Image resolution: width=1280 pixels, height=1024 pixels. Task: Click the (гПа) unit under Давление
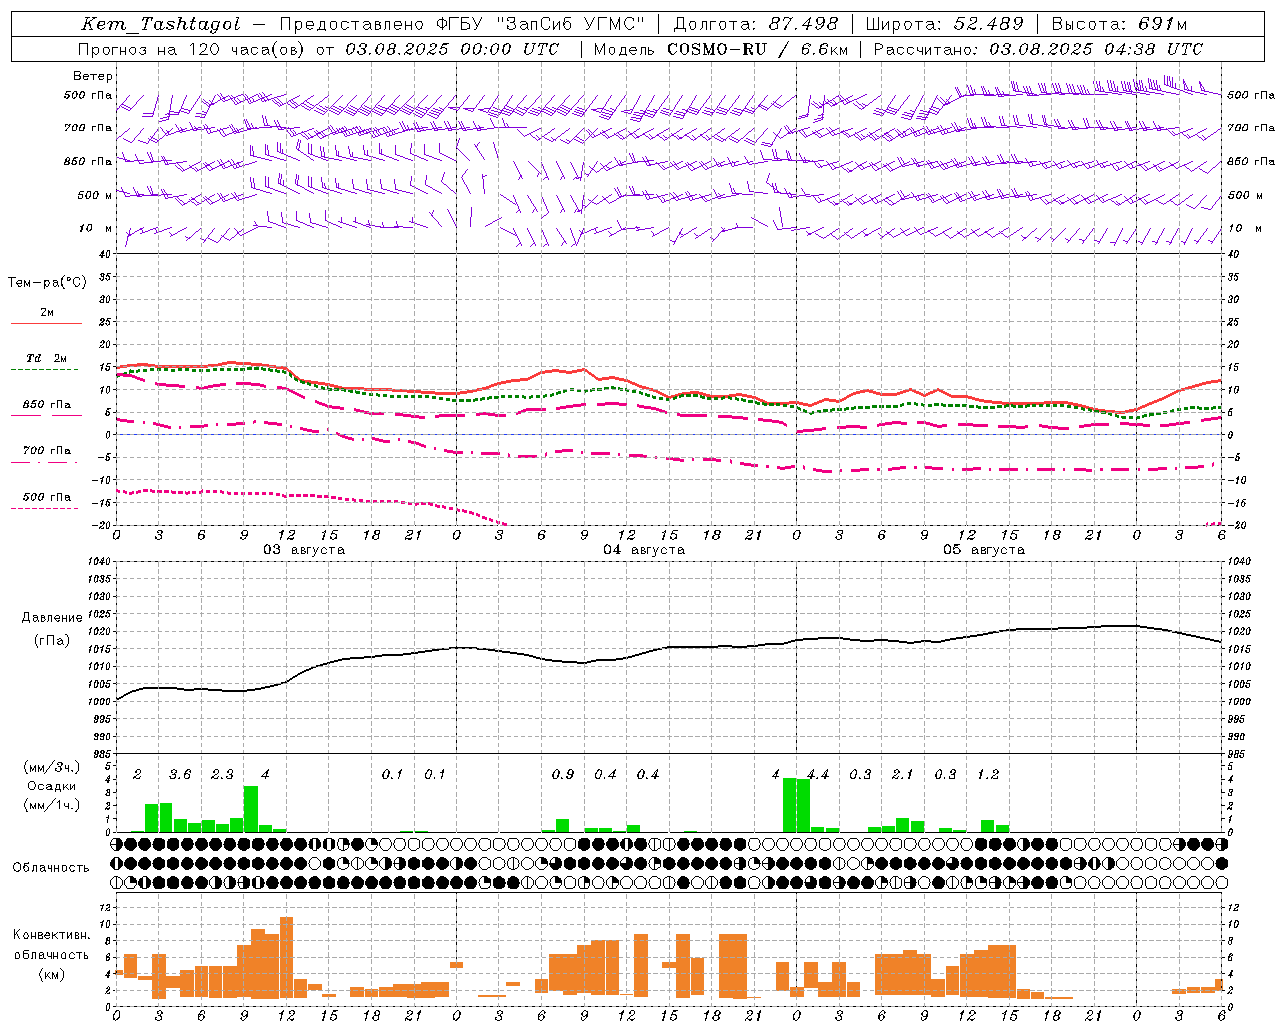pos(51,640)
